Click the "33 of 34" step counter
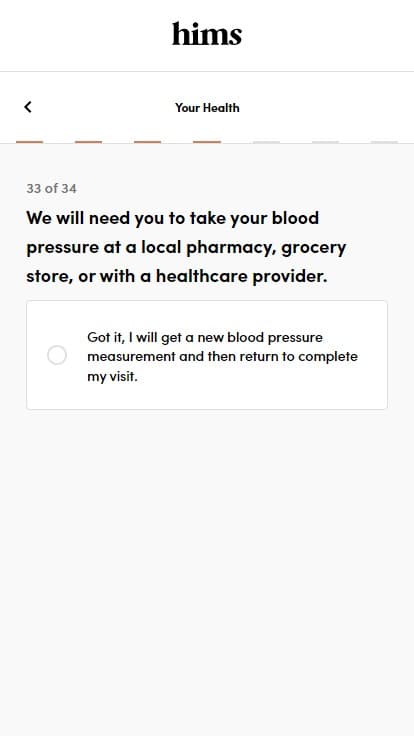 coord(51,188)
